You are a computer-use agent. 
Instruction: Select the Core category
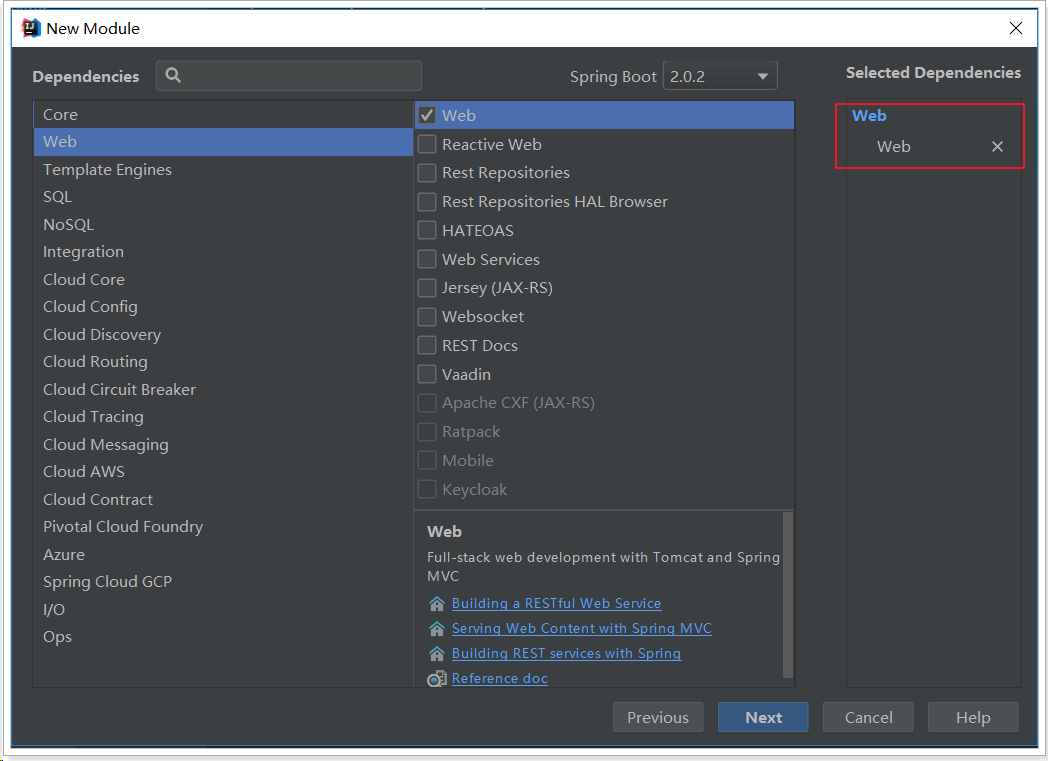pyautogui.click(x=223, y=114)
